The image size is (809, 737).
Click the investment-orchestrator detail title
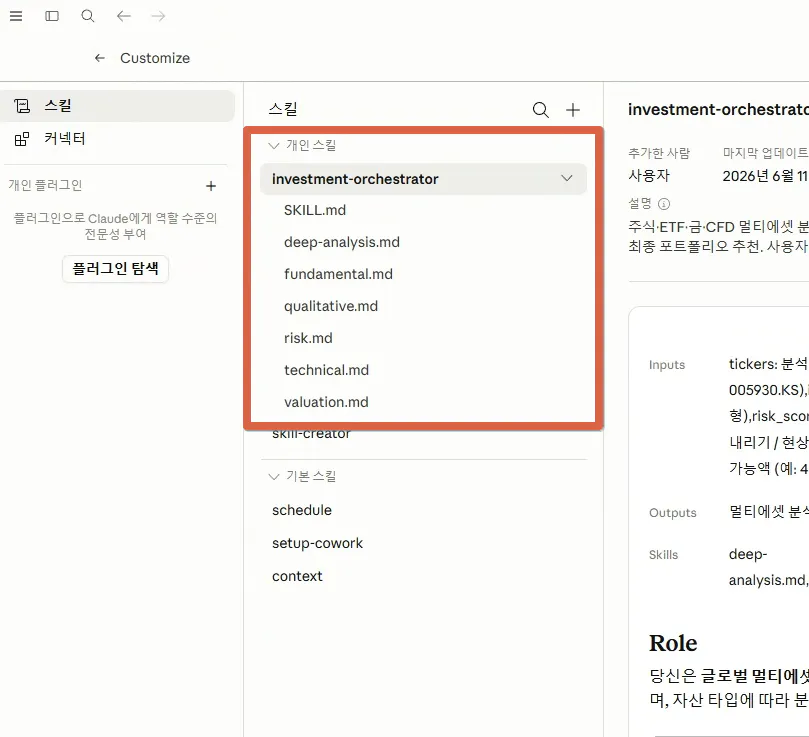tap(718, 109)
